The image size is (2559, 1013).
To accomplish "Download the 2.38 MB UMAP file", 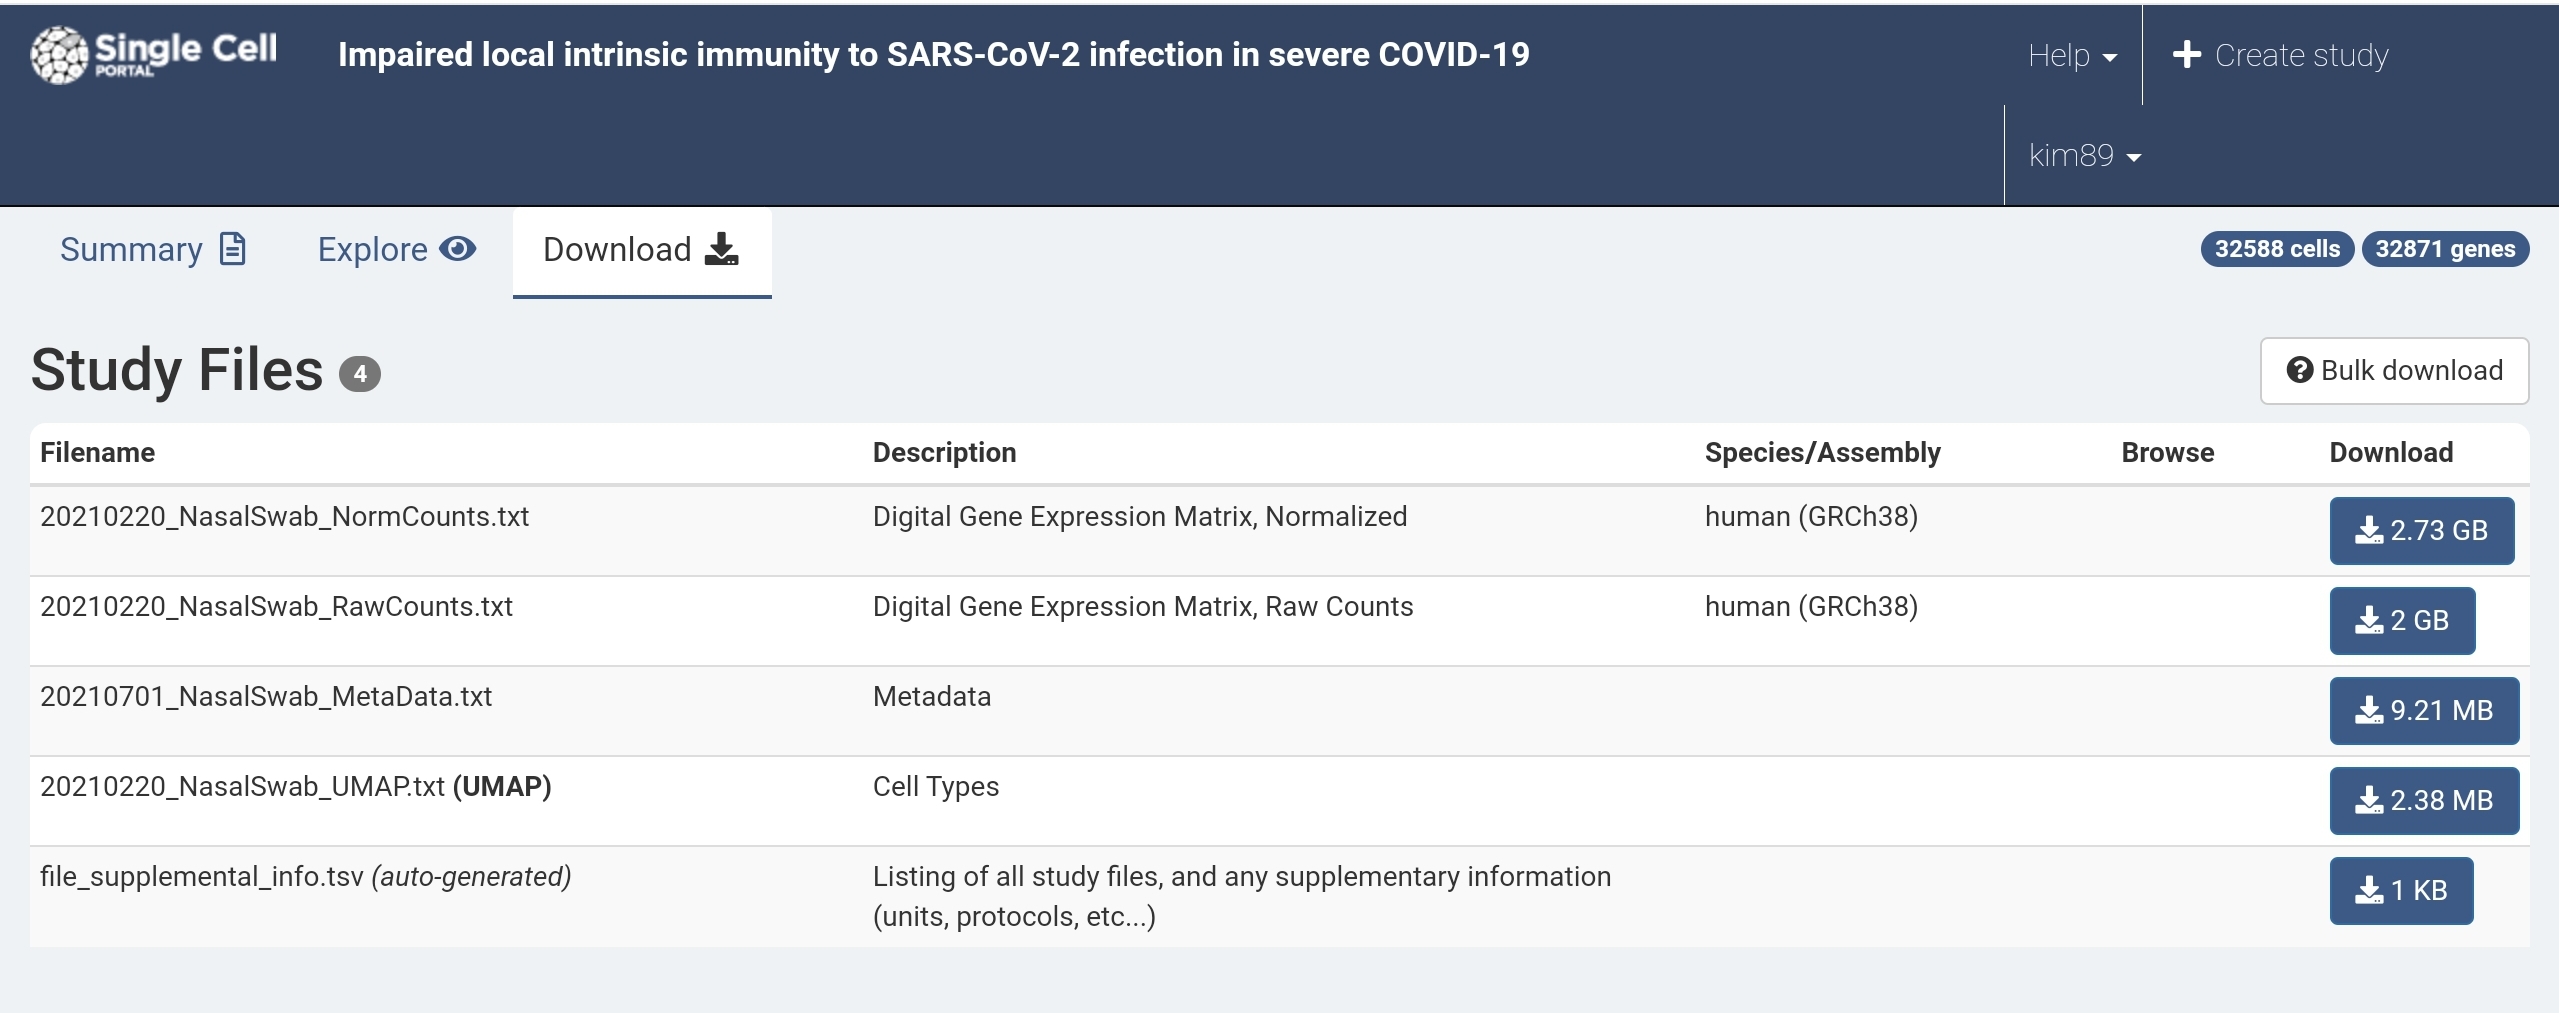I will tap(2423, 800).
